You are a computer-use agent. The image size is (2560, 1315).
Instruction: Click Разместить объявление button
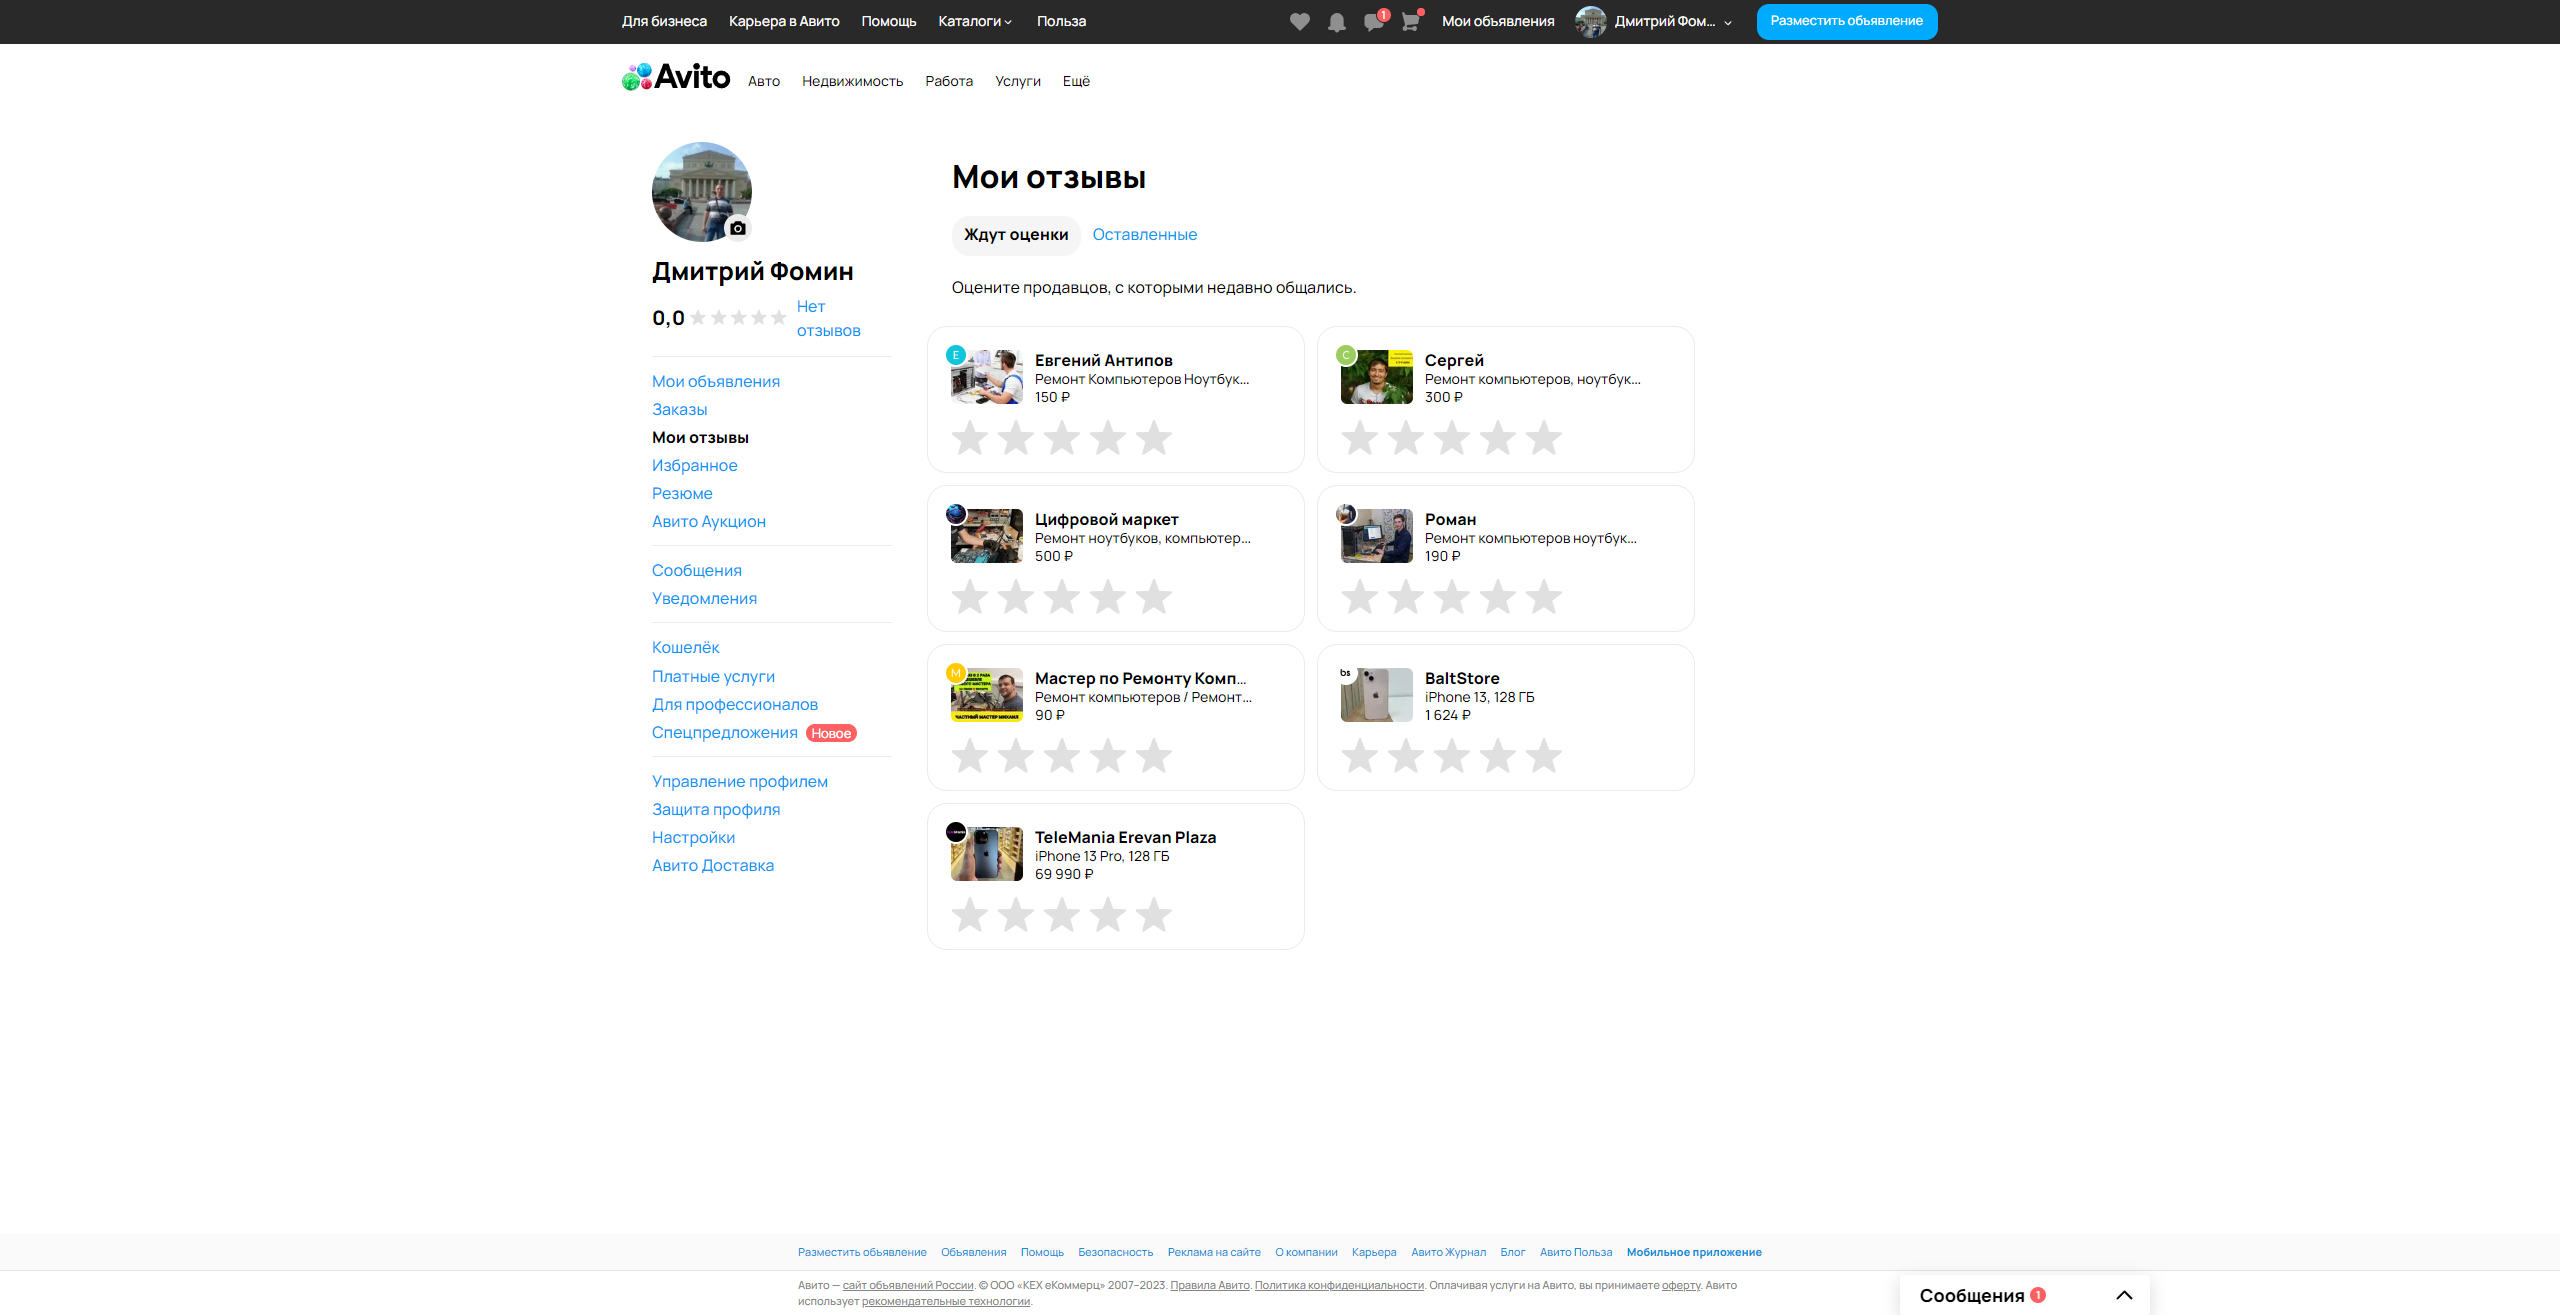tap(1846, 21)
